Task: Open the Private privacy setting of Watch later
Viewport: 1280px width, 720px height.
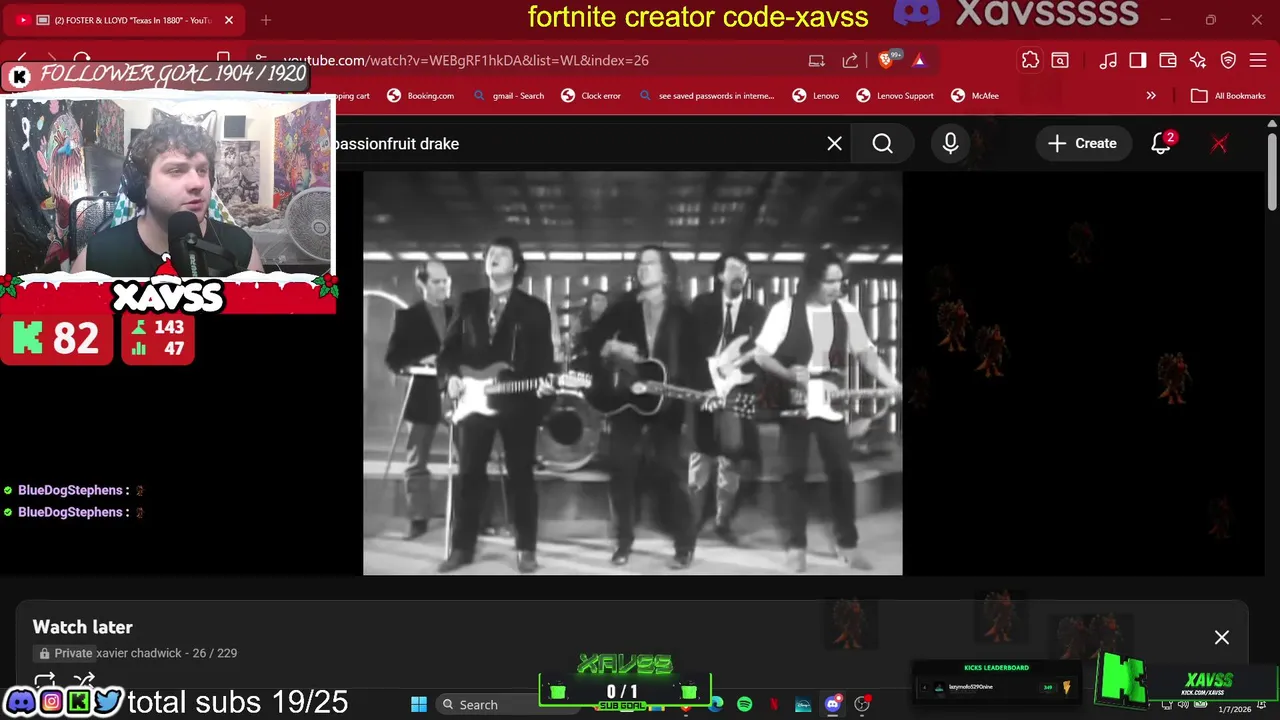Action: 65,653
